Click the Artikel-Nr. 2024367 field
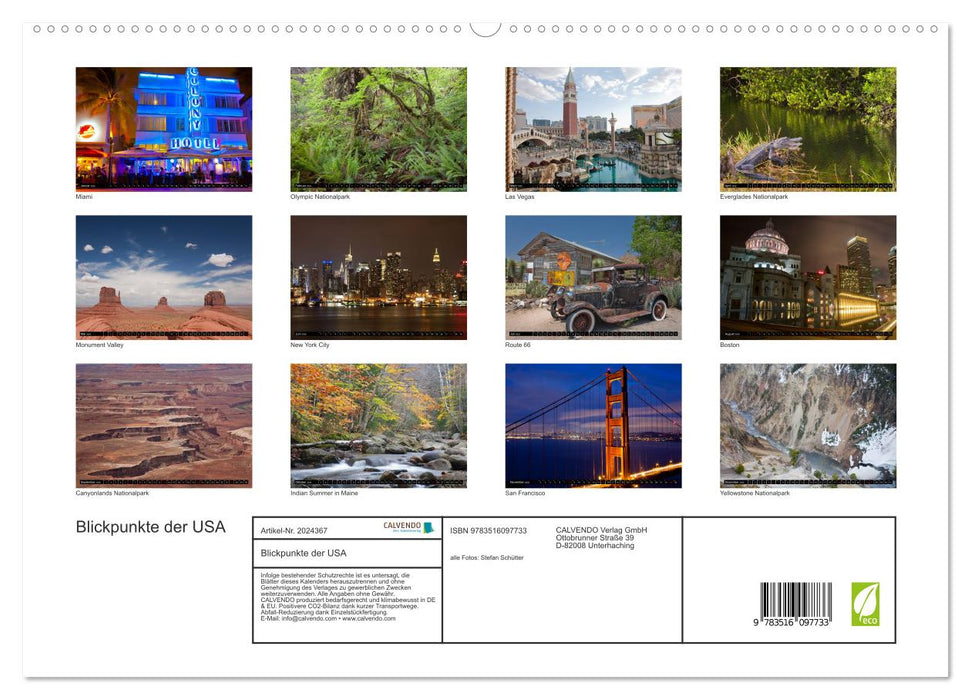This screenshot has height=700, width=971. pyautogui.click(x=292, y=531)
